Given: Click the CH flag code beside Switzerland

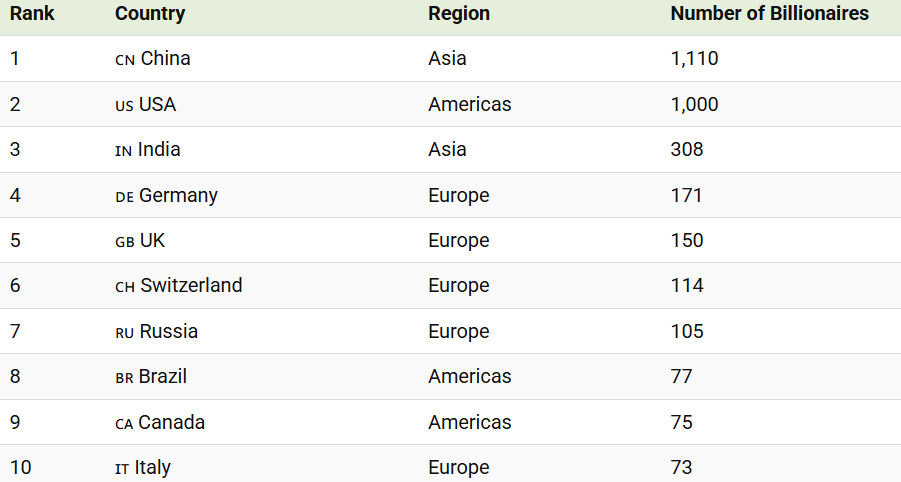Looking at the screenshot, I should [125, 287].
